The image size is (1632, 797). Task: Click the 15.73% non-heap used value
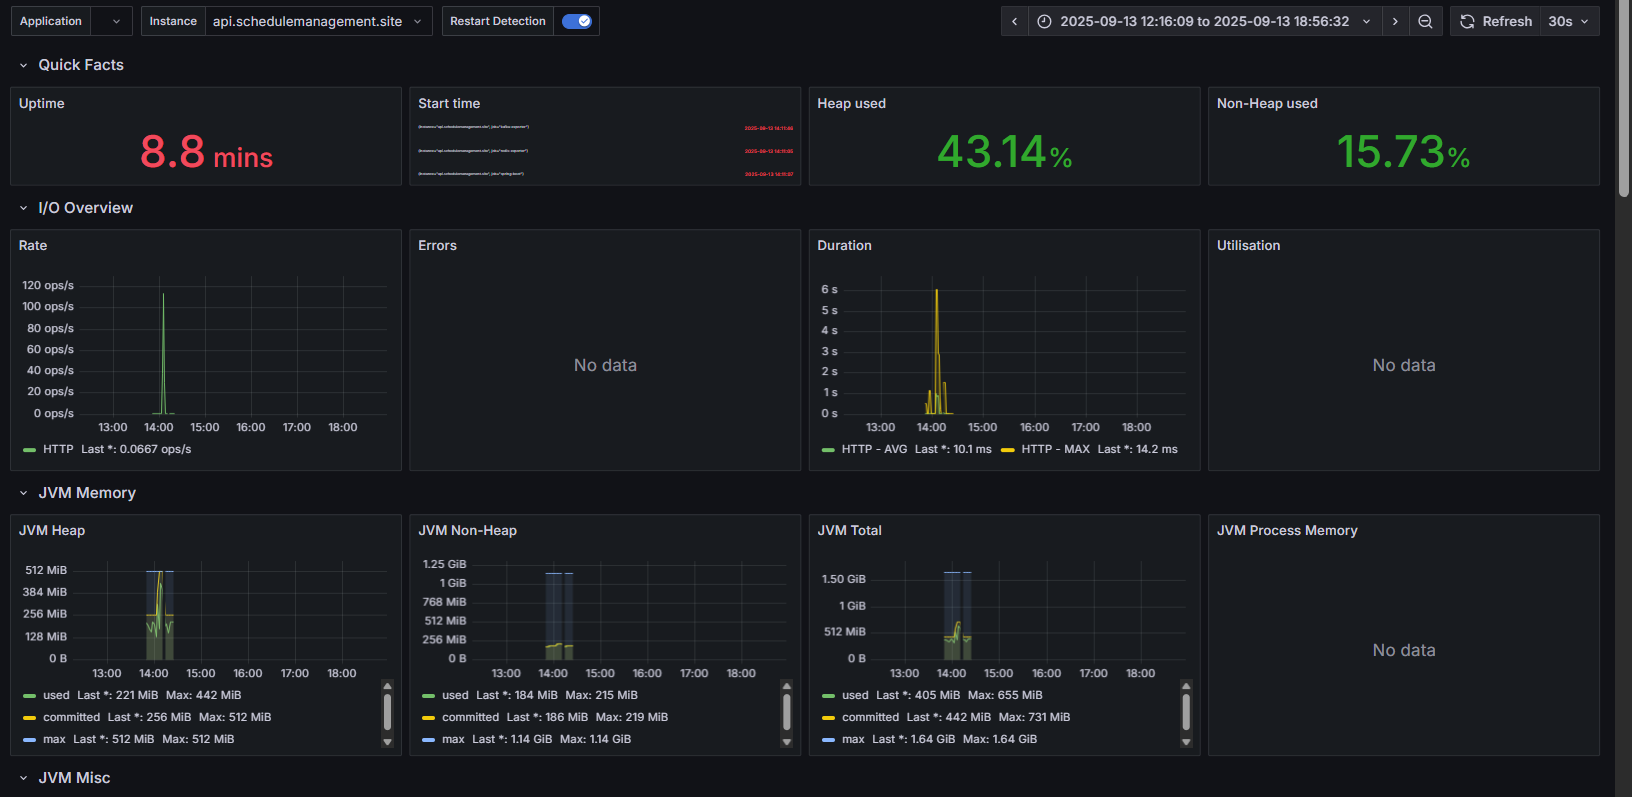[x=1403, y=152]
